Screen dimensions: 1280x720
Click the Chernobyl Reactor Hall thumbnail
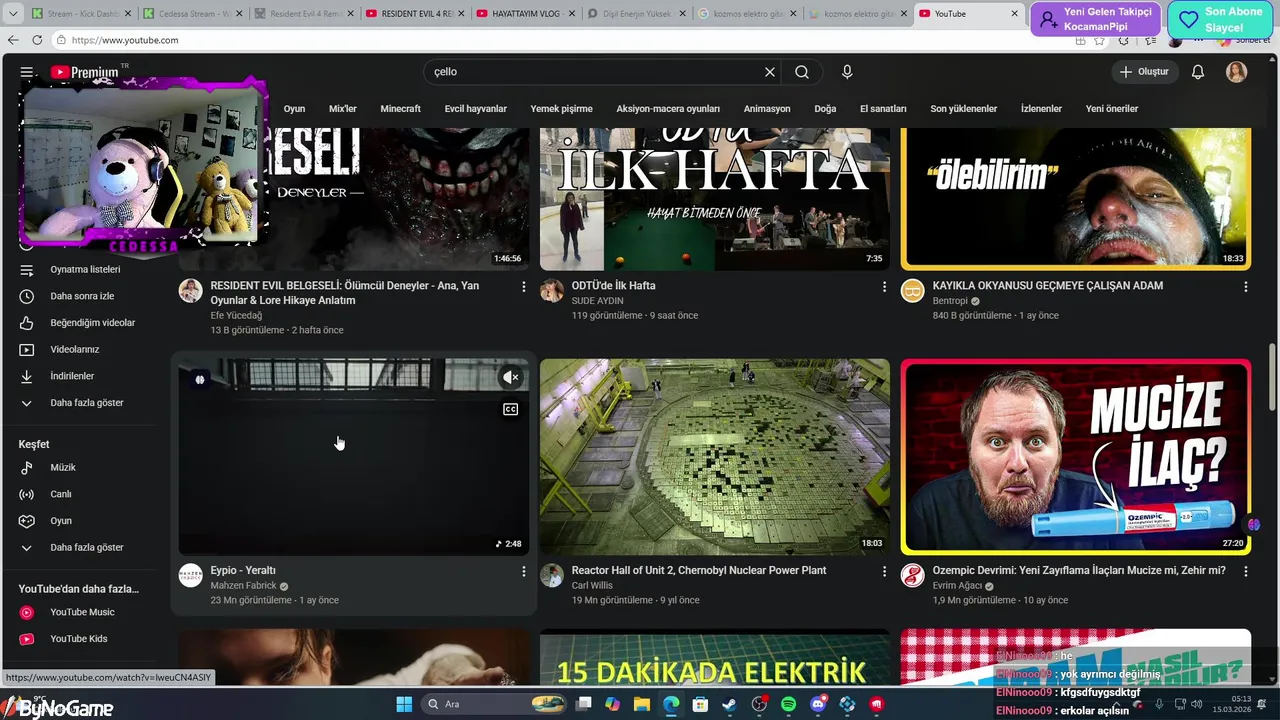[x=715, y=457]
